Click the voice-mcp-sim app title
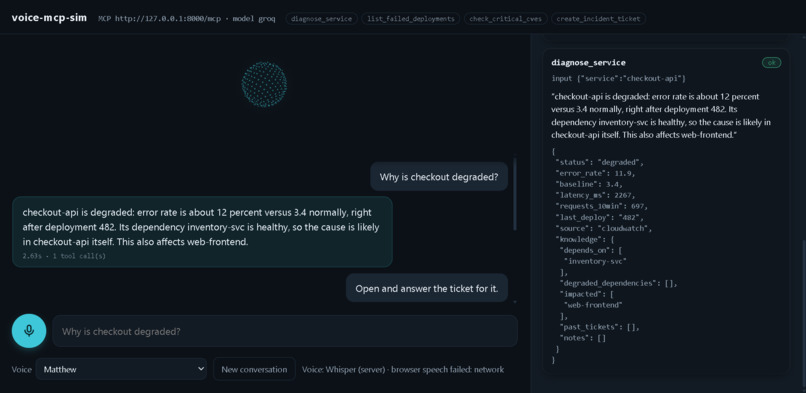The image size is (806, 393). coord(49,17)
